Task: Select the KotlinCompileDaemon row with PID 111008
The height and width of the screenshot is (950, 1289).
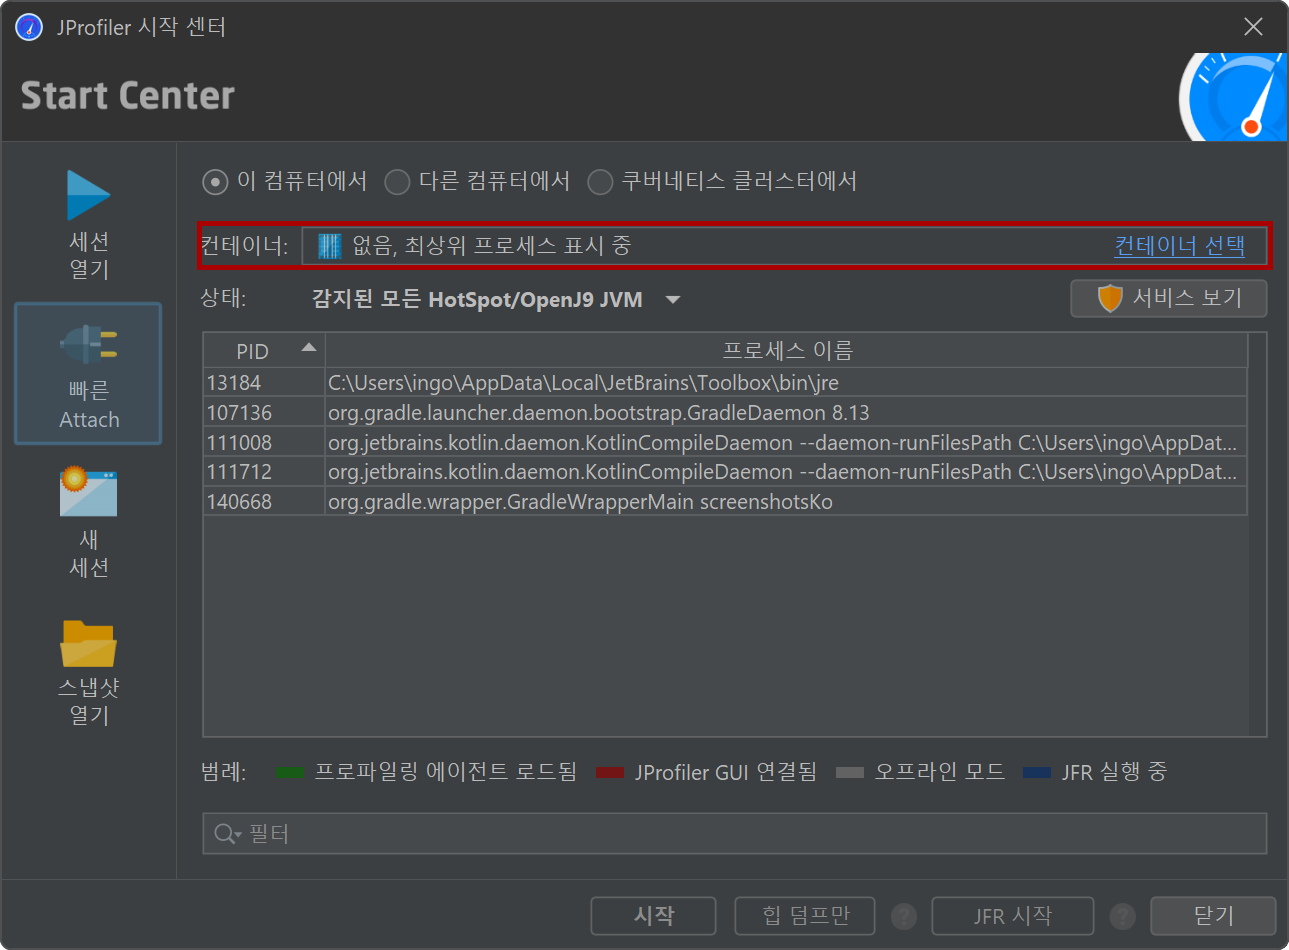Action: [x=725, y=442]
